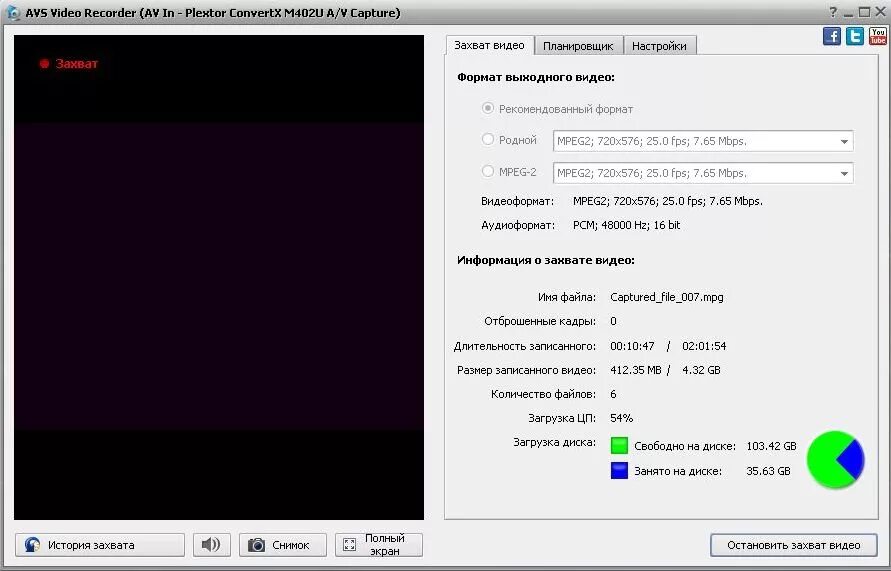This screenshot has width=891, height=571.
Task: Click the used disk value 35.63 GB
Action: click(768, 471)
